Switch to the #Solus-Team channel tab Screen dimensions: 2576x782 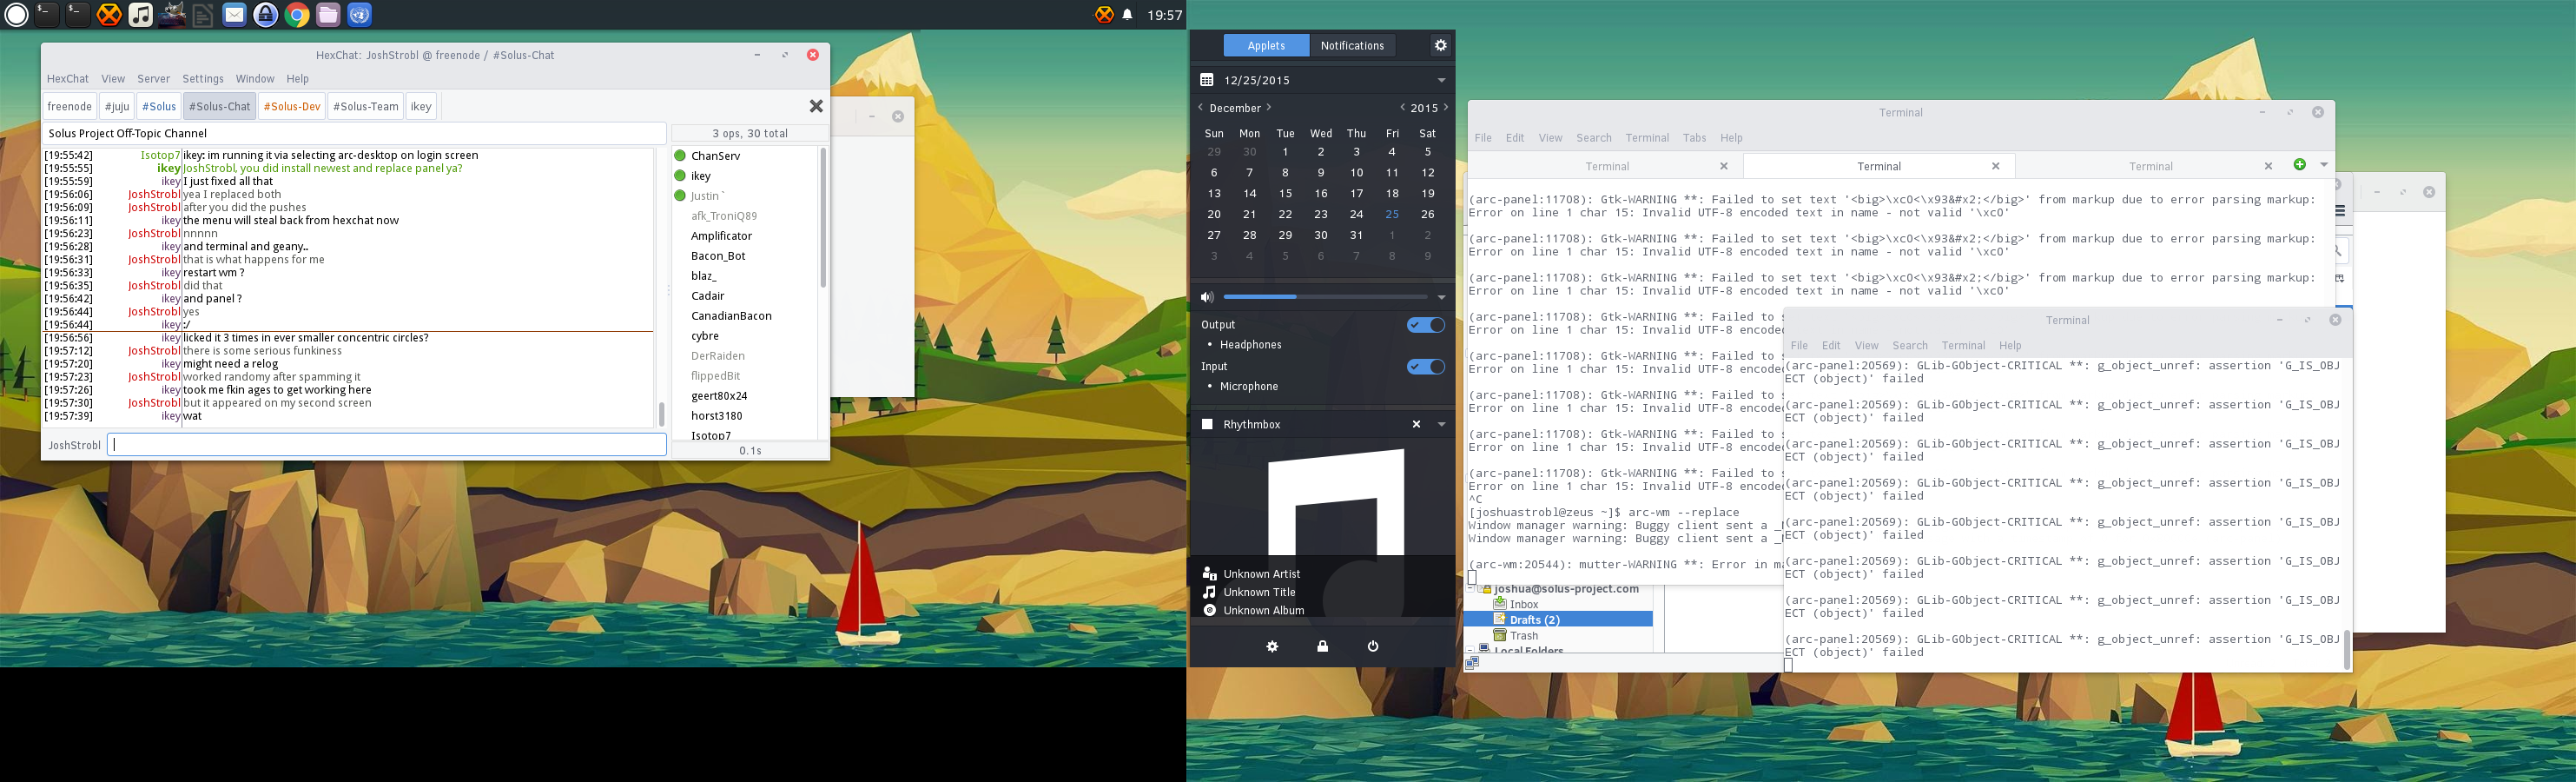(366, 106)
